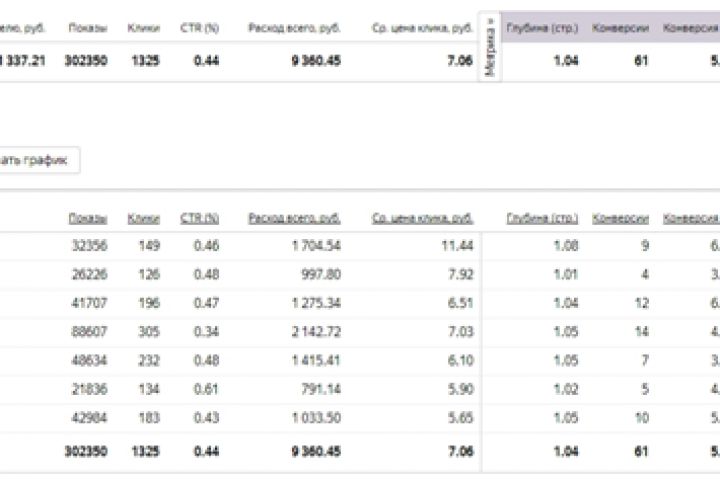
Task: Click the average click price 6.51
Action: click(461, 303)
